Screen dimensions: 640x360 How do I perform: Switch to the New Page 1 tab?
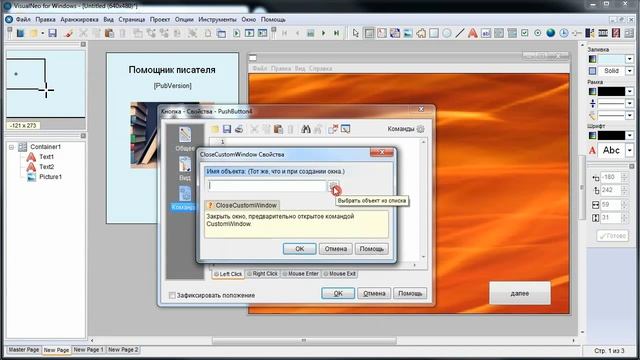[88, 350]
